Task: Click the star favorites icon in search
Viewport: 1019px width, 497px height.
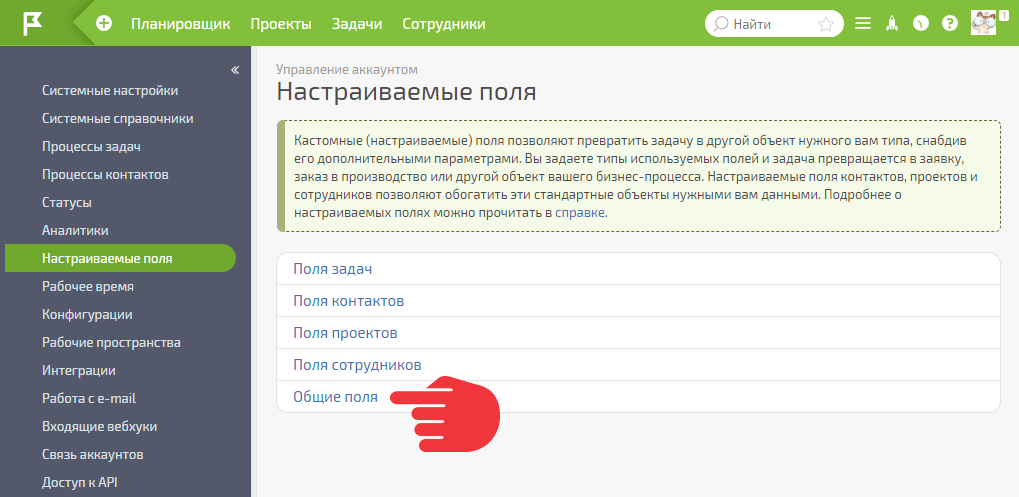Action: click(825, 25)
